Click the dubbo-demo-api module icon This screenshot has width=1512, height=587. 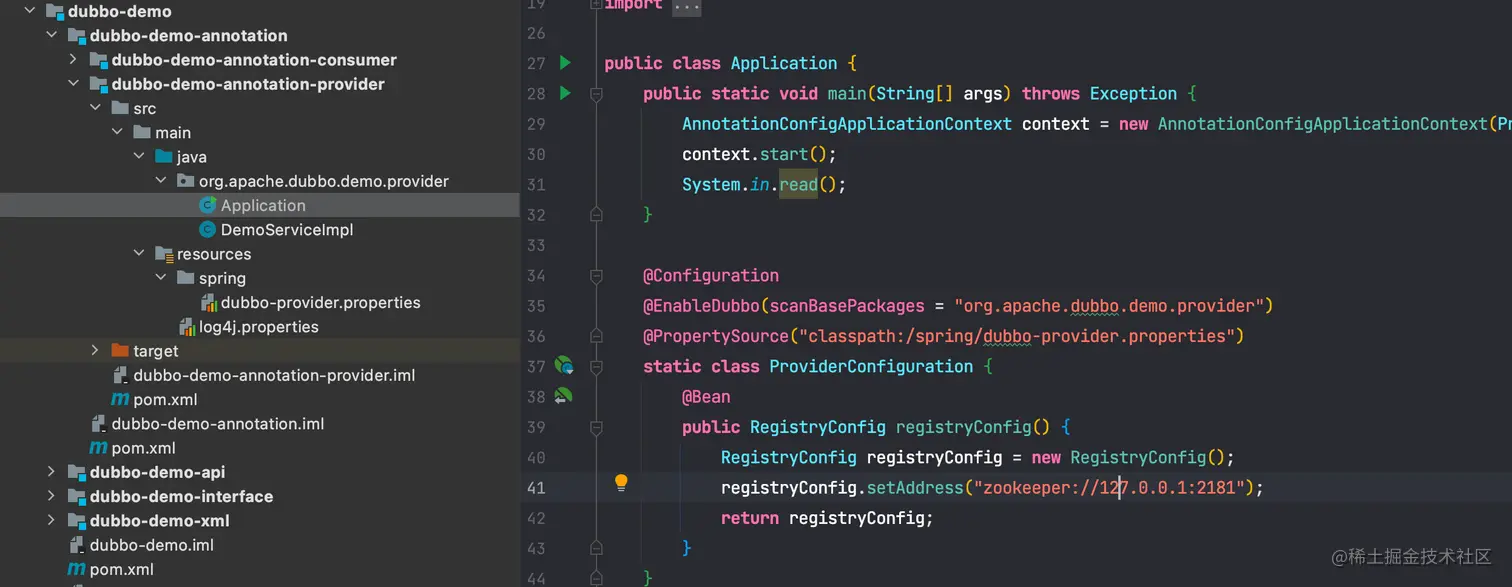point(76,472)
